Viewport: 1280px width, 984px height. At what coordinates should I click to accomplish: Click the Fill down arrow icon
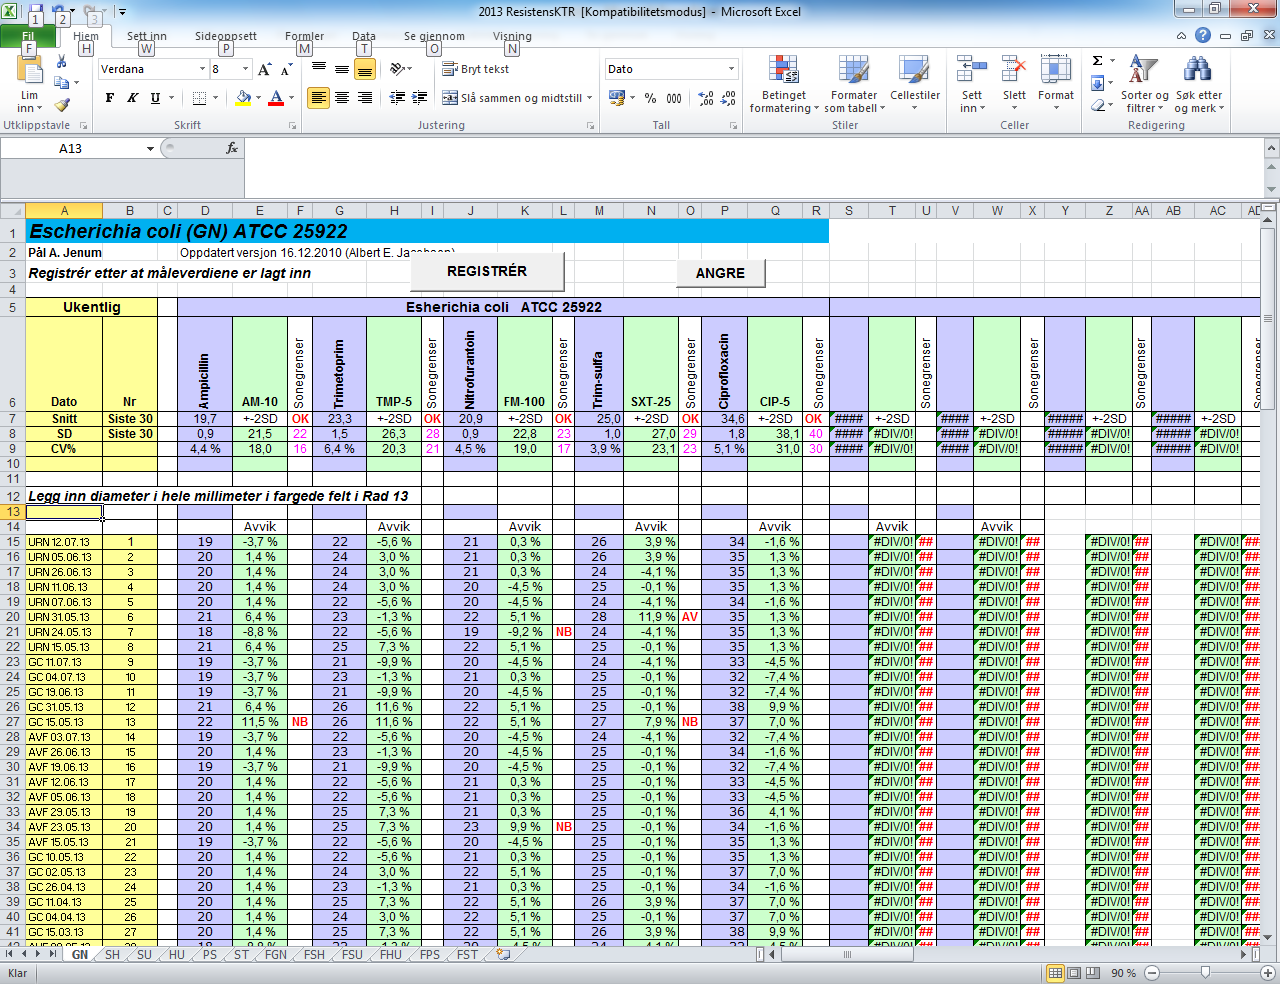tap(1097, 83)
